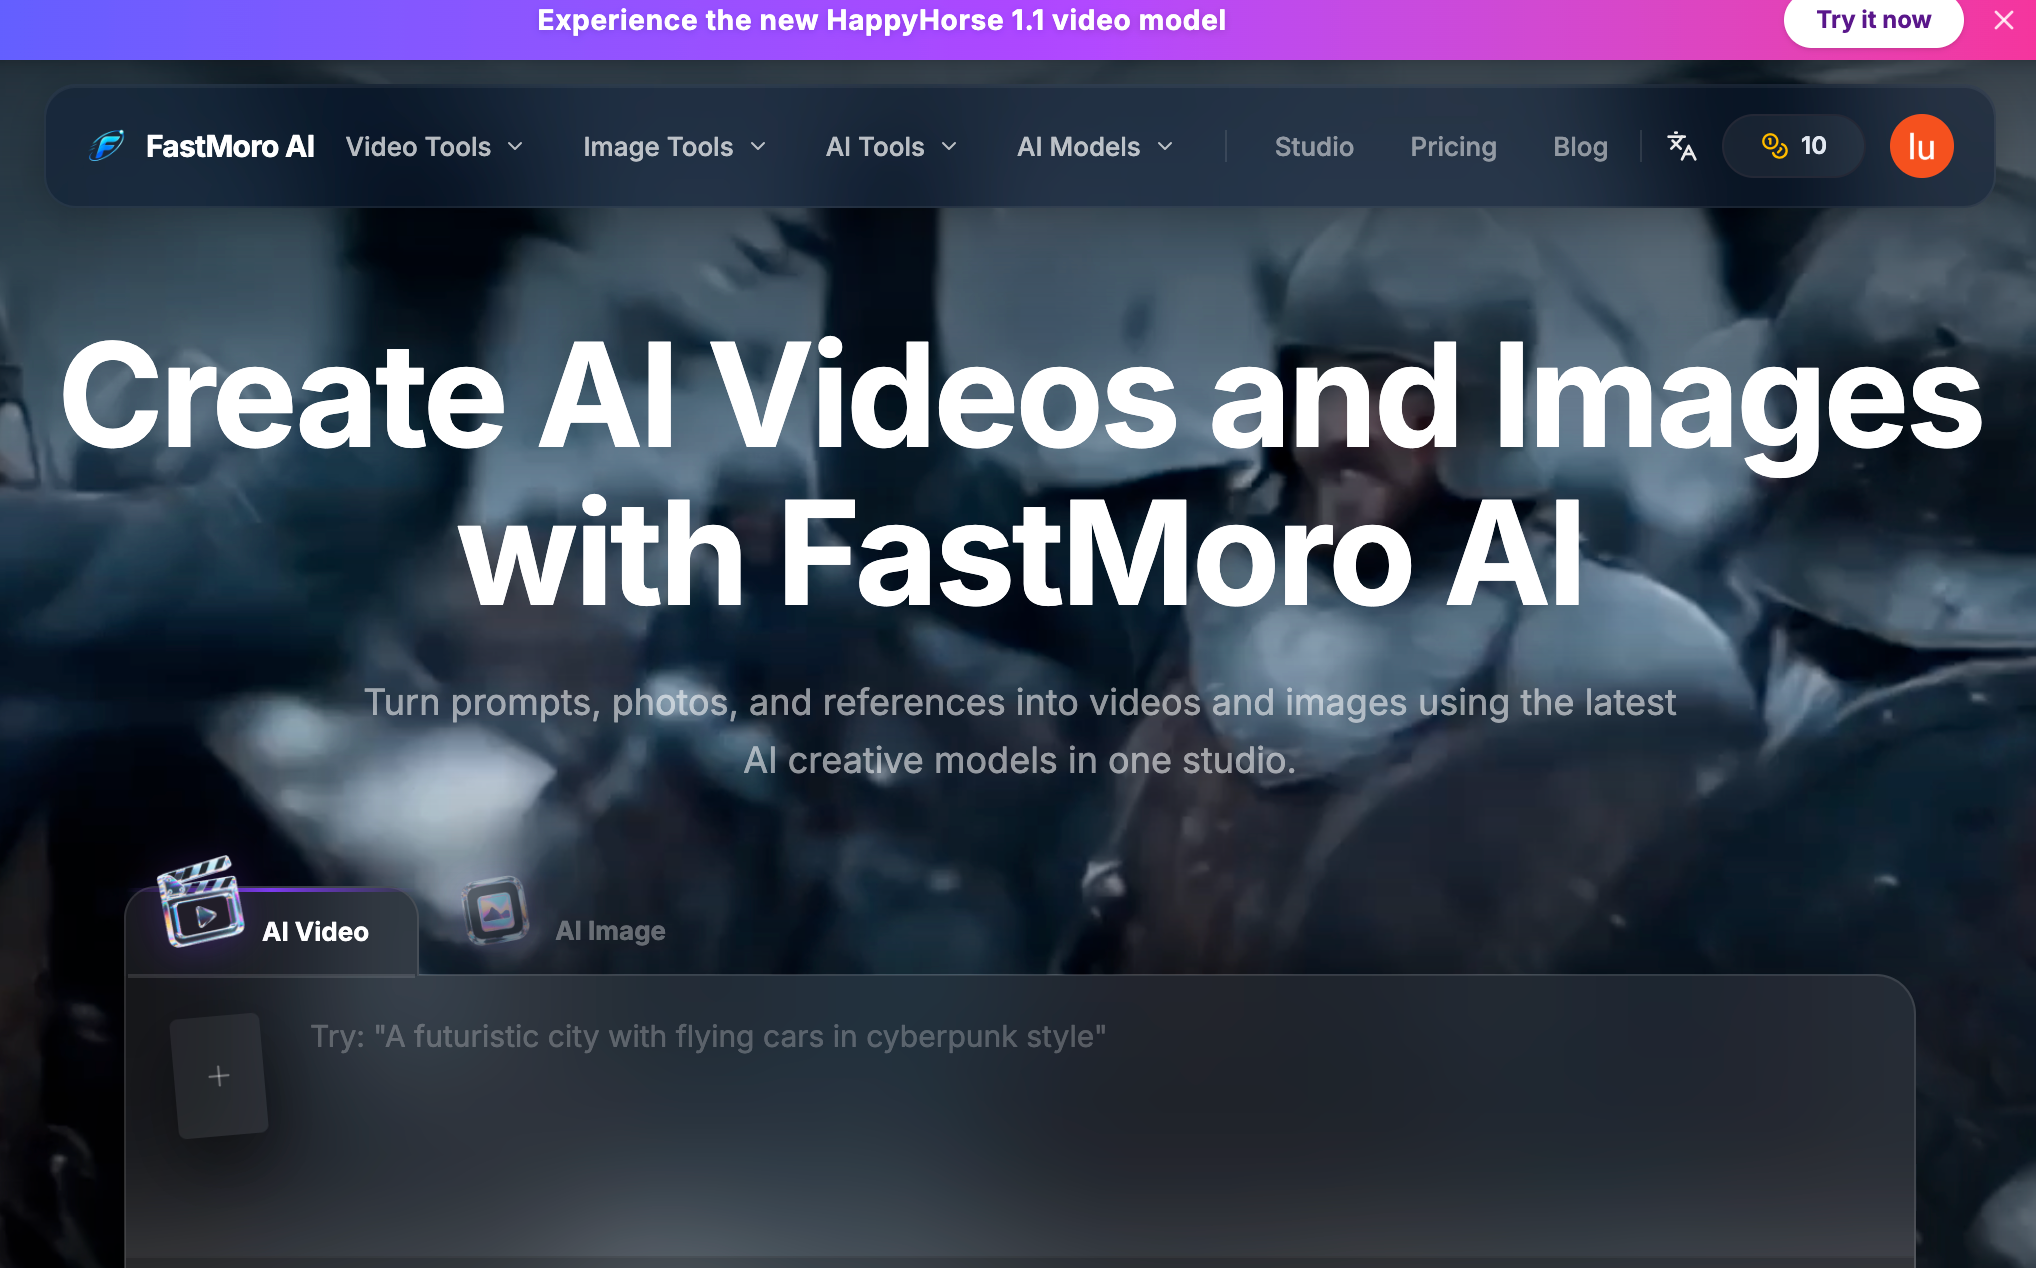Dismiss the HappyHorse promo banner
2036x1268 pixels.
click(x=2004, y=20)
